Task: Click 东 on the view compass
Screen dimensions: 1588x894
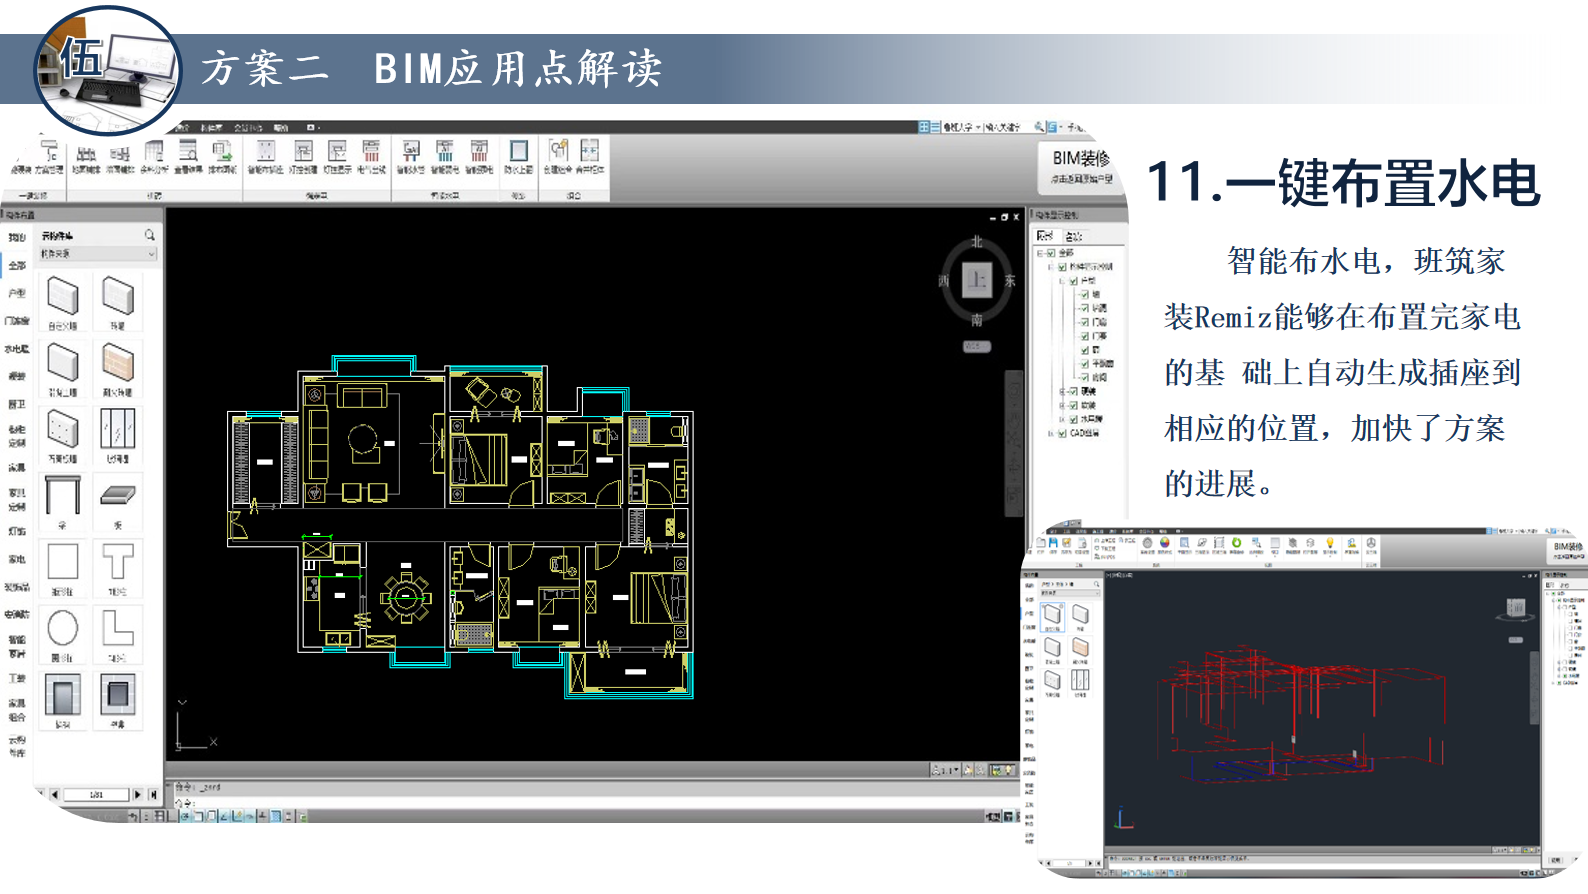Action: (x=1010, y=281)
